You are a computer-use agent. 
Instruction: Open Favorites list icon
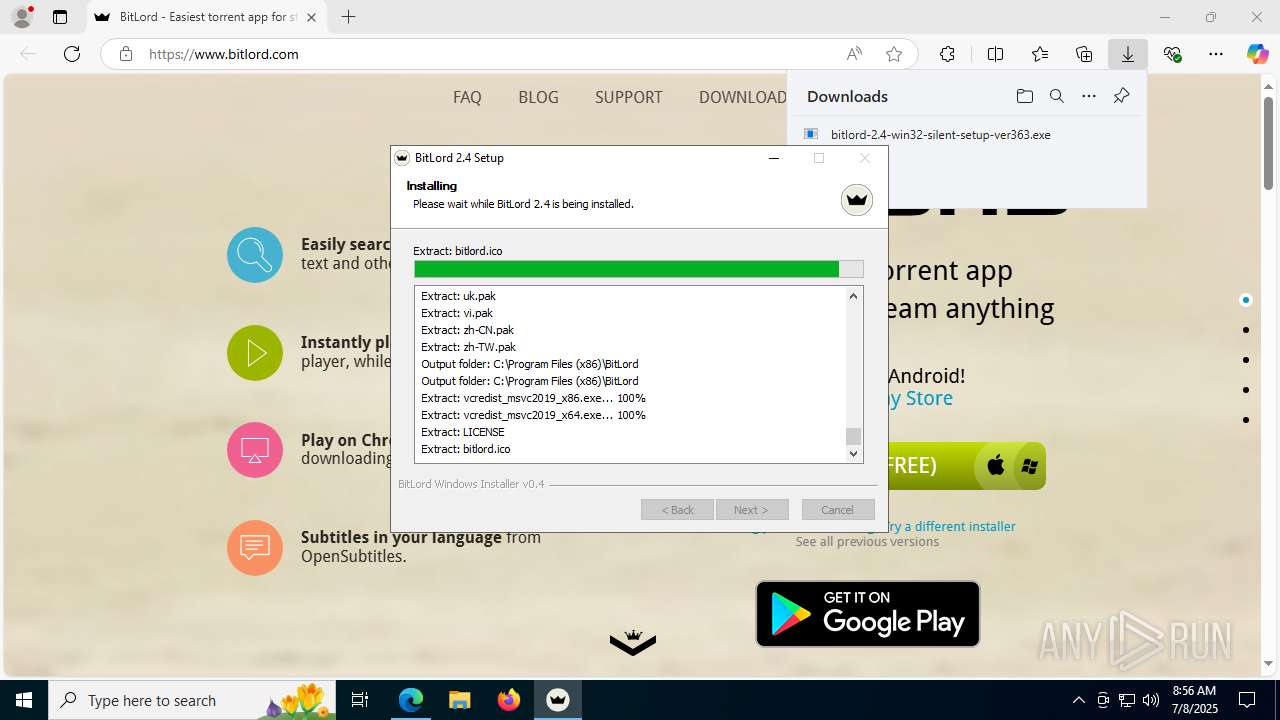coord(1040,54)
